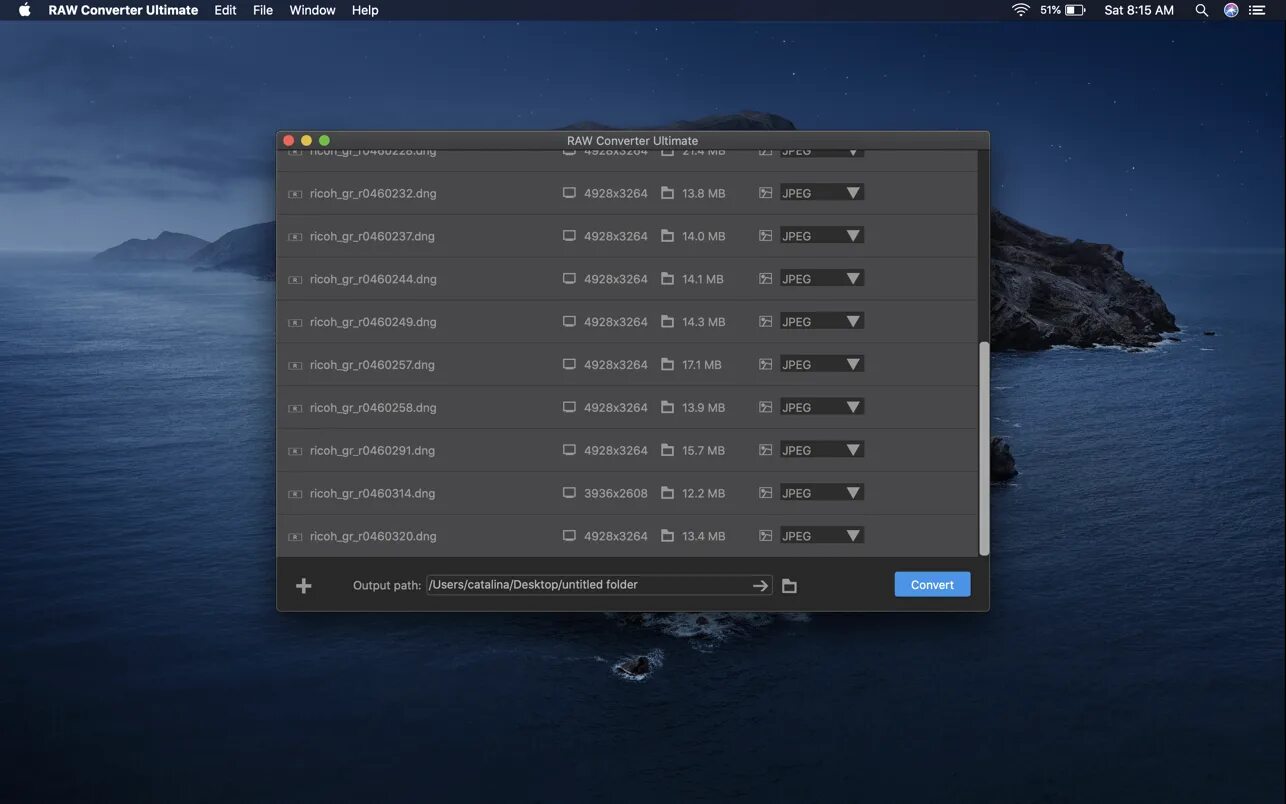1286x804 pixels.
Task: Select file name ricoh_gr_r0460237.dng
Action: pyautogui.click(x=372, y=237)
